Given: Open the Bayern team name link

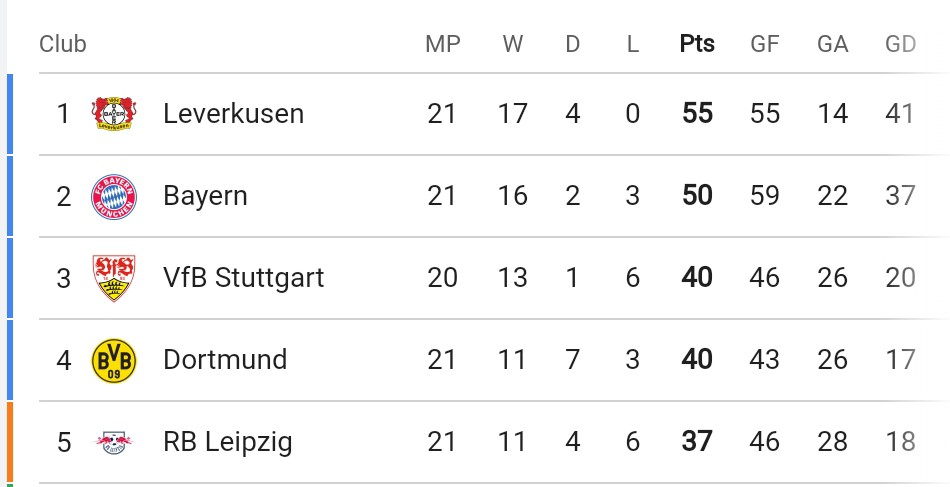Looking at the screenshot, I should [x=205, y=196].
